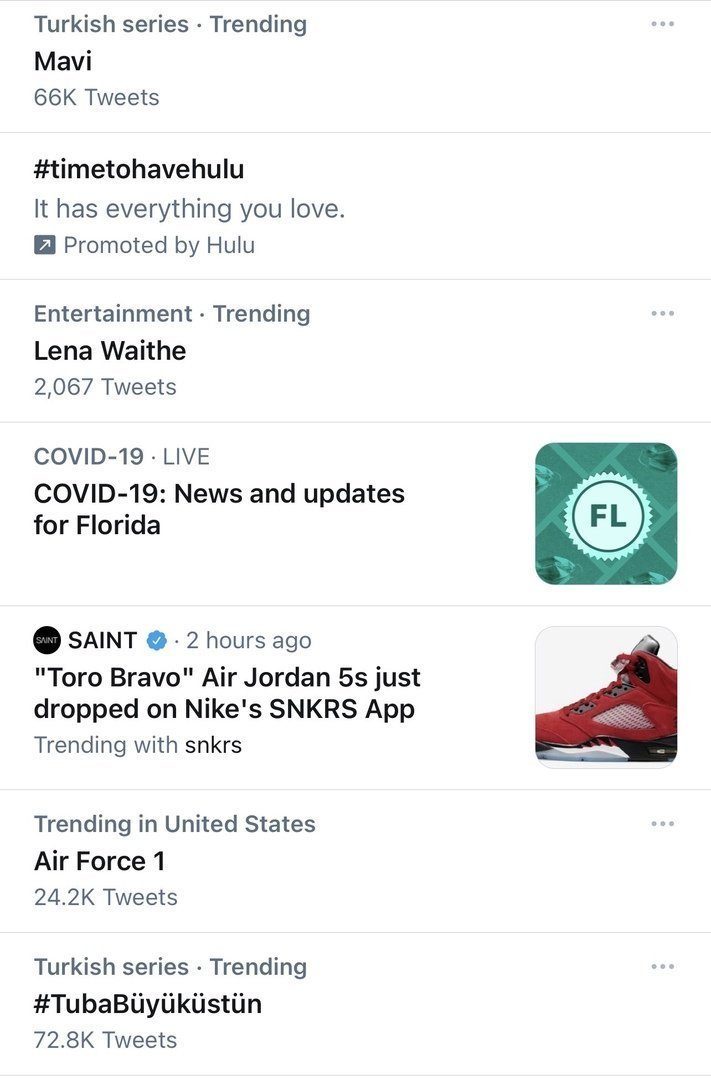Tap the promoted arrow icon beside Hulu
This screenshot has width=711, height=1080.
click(x=44, y=246)
